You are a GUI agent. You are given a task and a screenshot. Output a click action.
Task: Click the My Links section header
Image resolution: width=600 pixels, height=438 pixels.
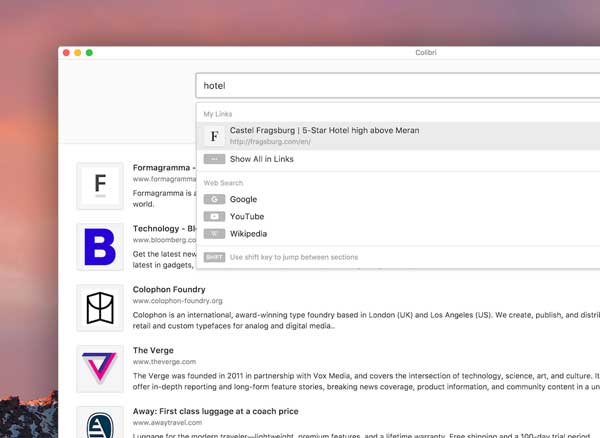coord(218,114)
